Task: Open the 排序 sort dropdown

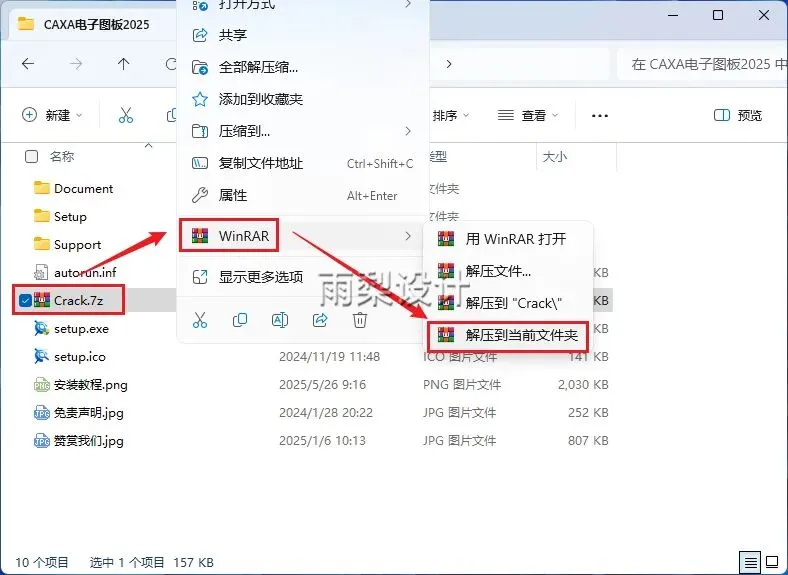Action: point(451,116)
